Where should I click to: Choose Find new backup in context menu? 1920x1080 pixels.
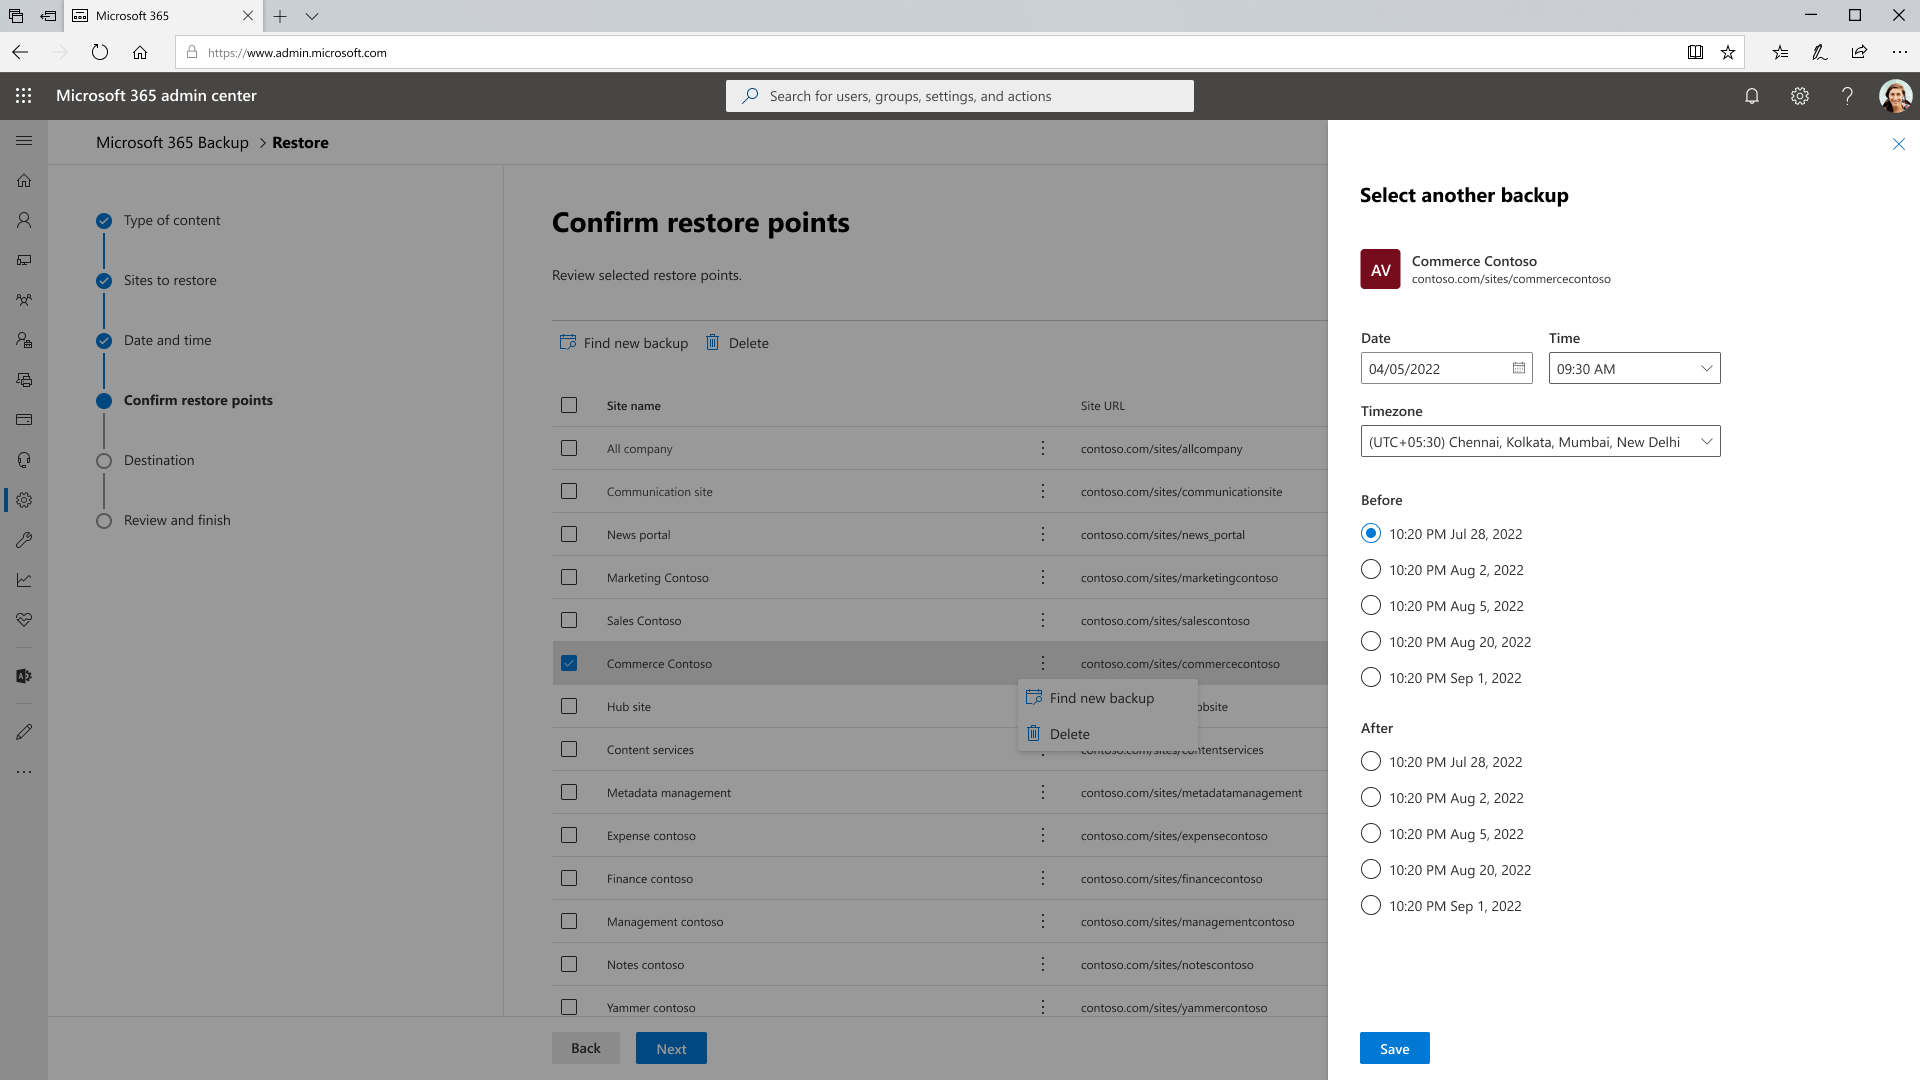(1101, 698)
